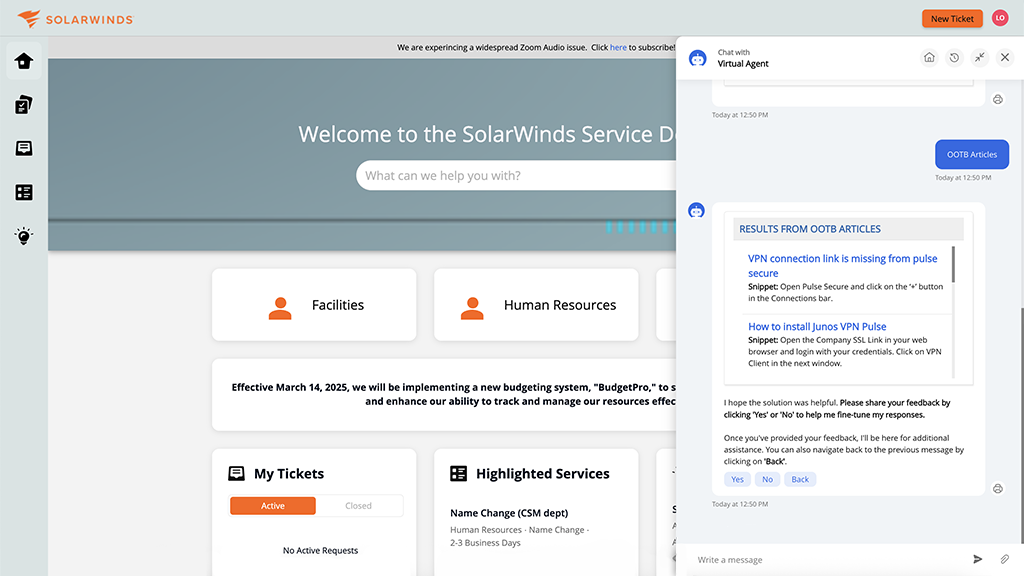This screenshot has width=1024, height=576.
Task: Open 'How to install Junos VPN Pulse' article
Action: 817,327
